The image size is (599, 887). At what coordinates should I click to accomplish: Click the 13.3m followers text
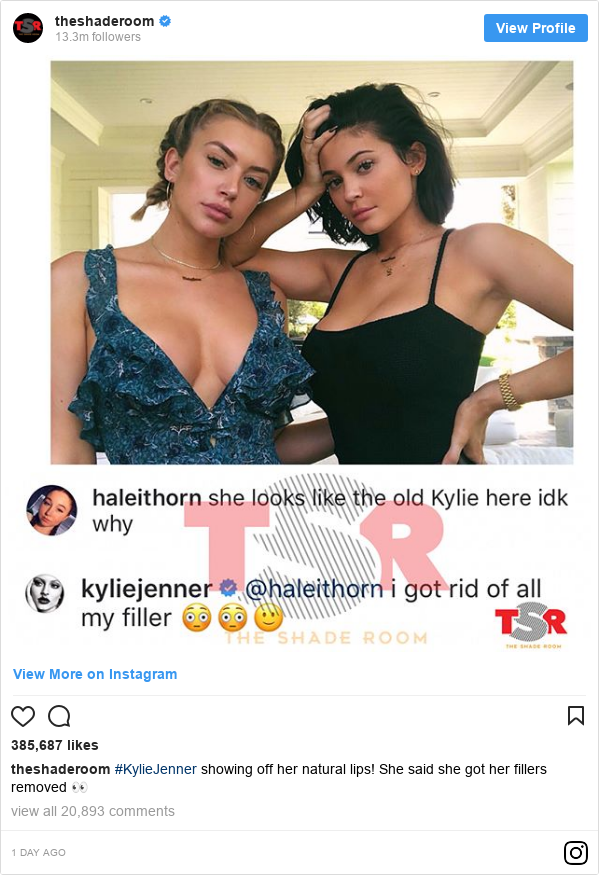[98, 37]
